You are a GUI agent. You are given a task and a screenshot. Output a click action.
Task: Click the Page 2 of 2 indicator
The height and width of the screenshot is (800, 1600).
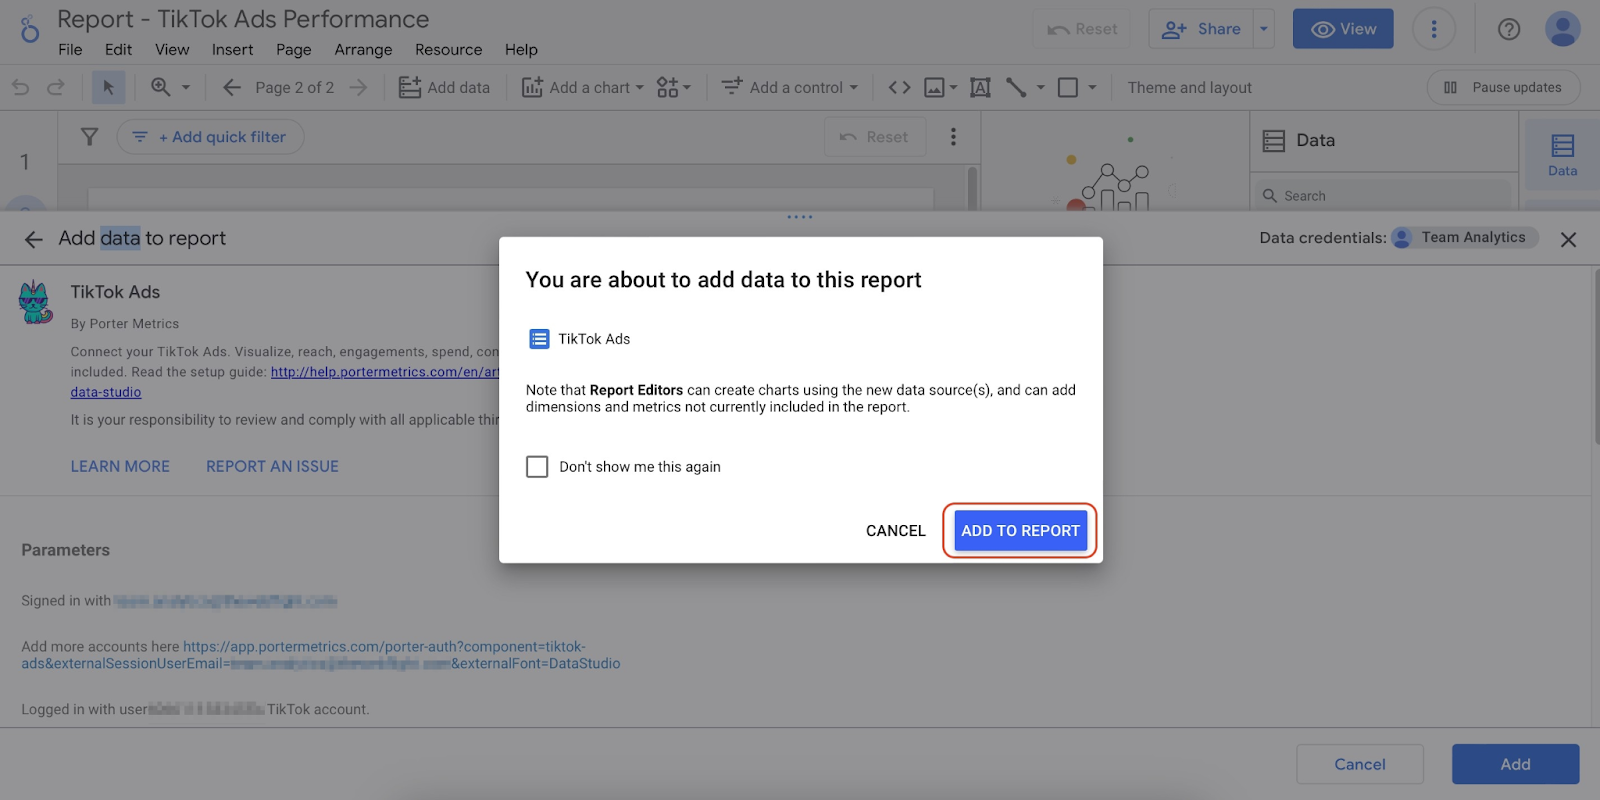point(294,88)
